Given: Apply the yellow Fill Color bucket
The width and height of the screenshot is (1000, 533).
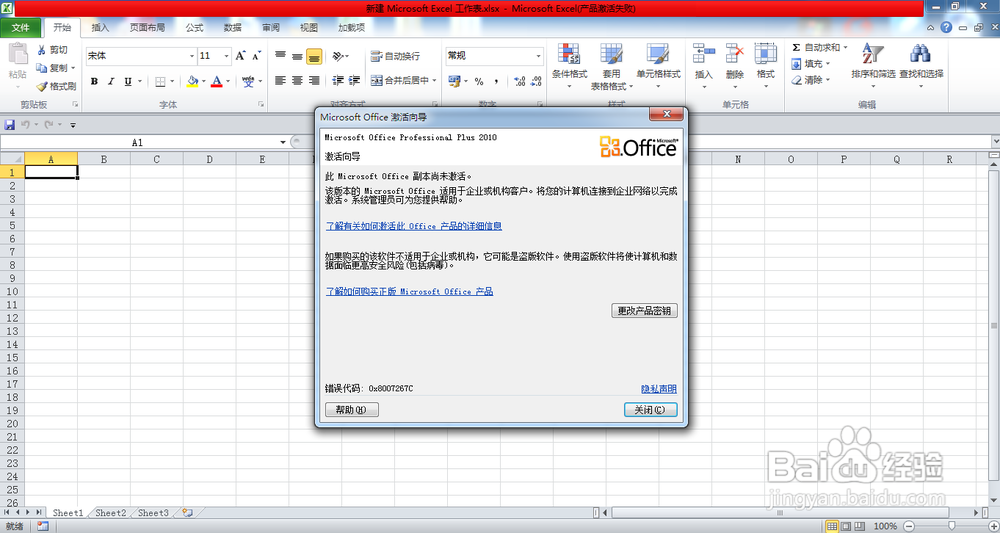Looking at the screenshot, I should pyautogui.click(x=192, y=81).
